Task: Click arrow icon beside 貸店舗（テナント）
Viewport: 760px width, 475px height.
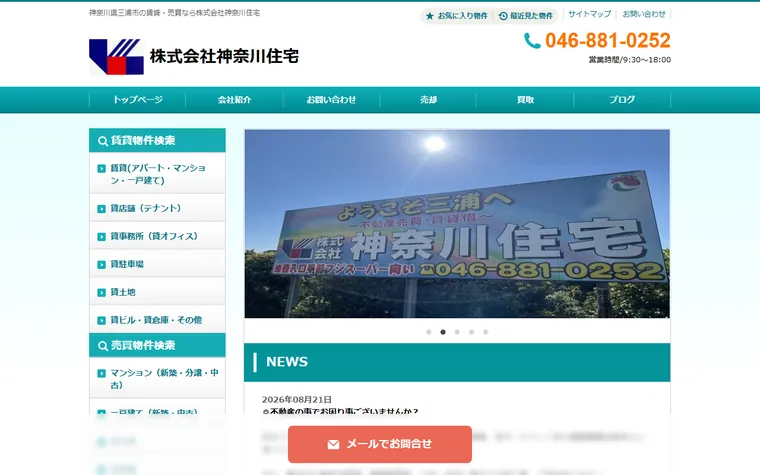Action: click(x=101, y=208)
